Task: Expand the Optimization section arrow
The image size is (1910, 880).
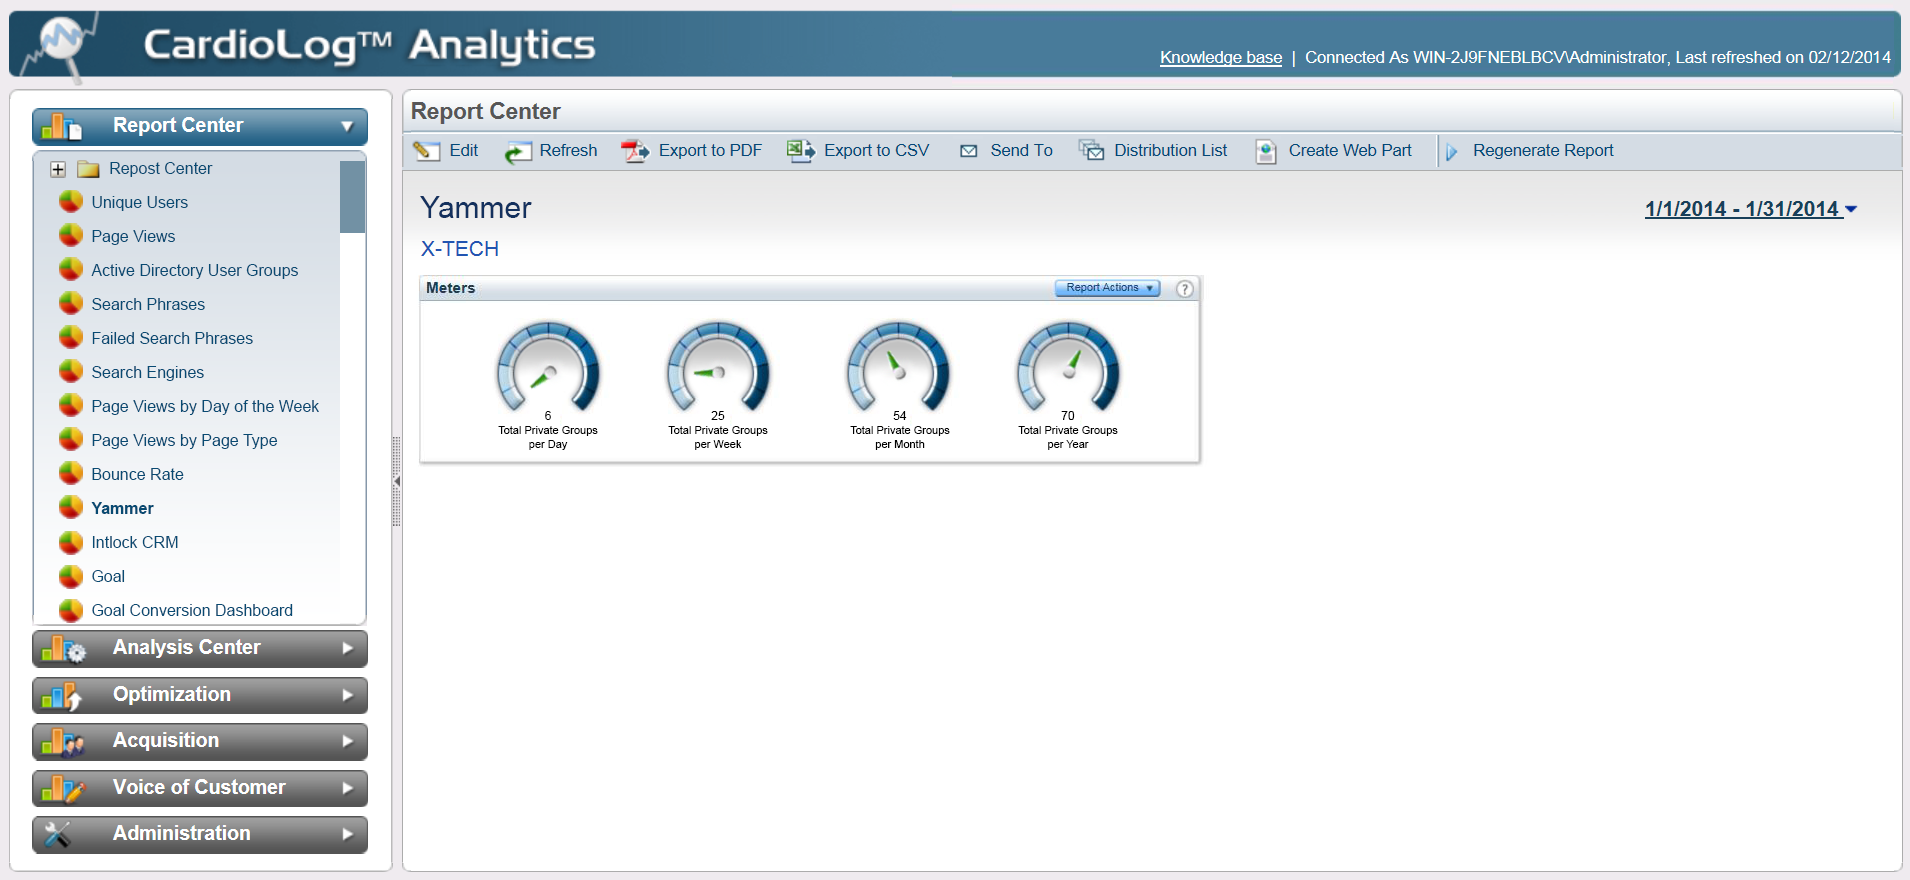Action: point(348,695)
